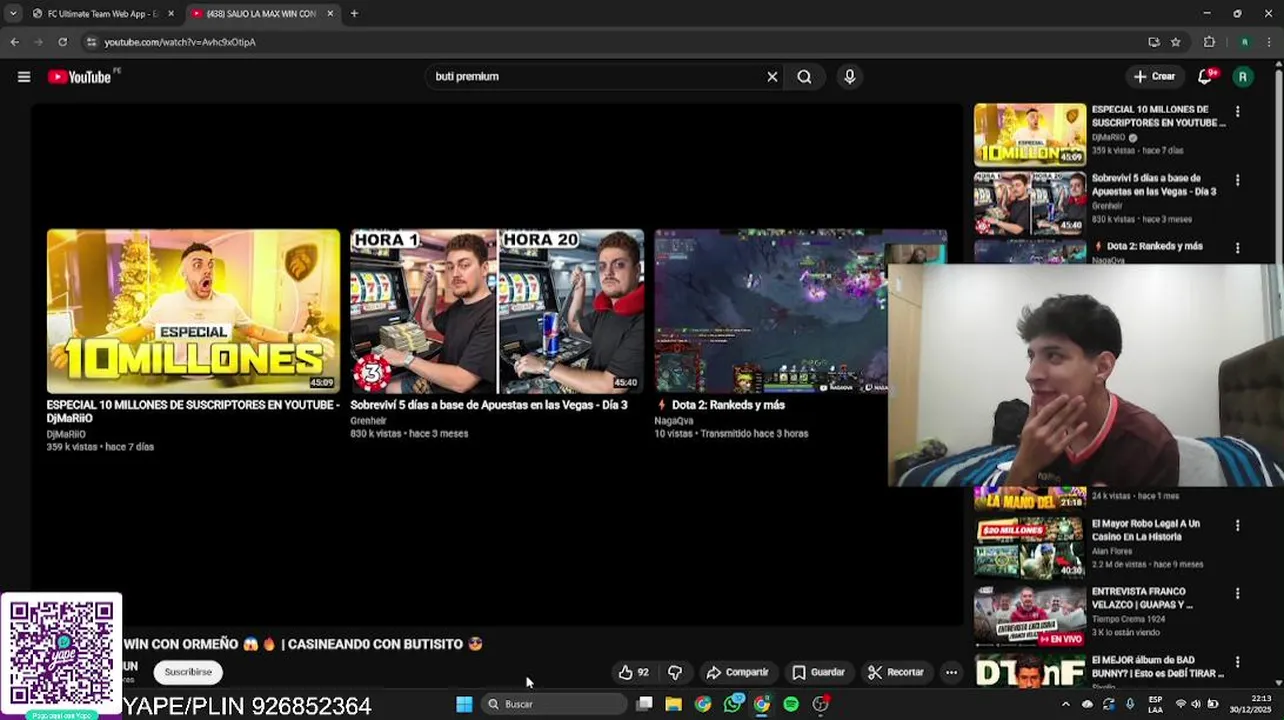The image size is (1284, 720).
Task: Open the install app icon in address bar
Action: pyautogui.click(x=1154, y=42)
